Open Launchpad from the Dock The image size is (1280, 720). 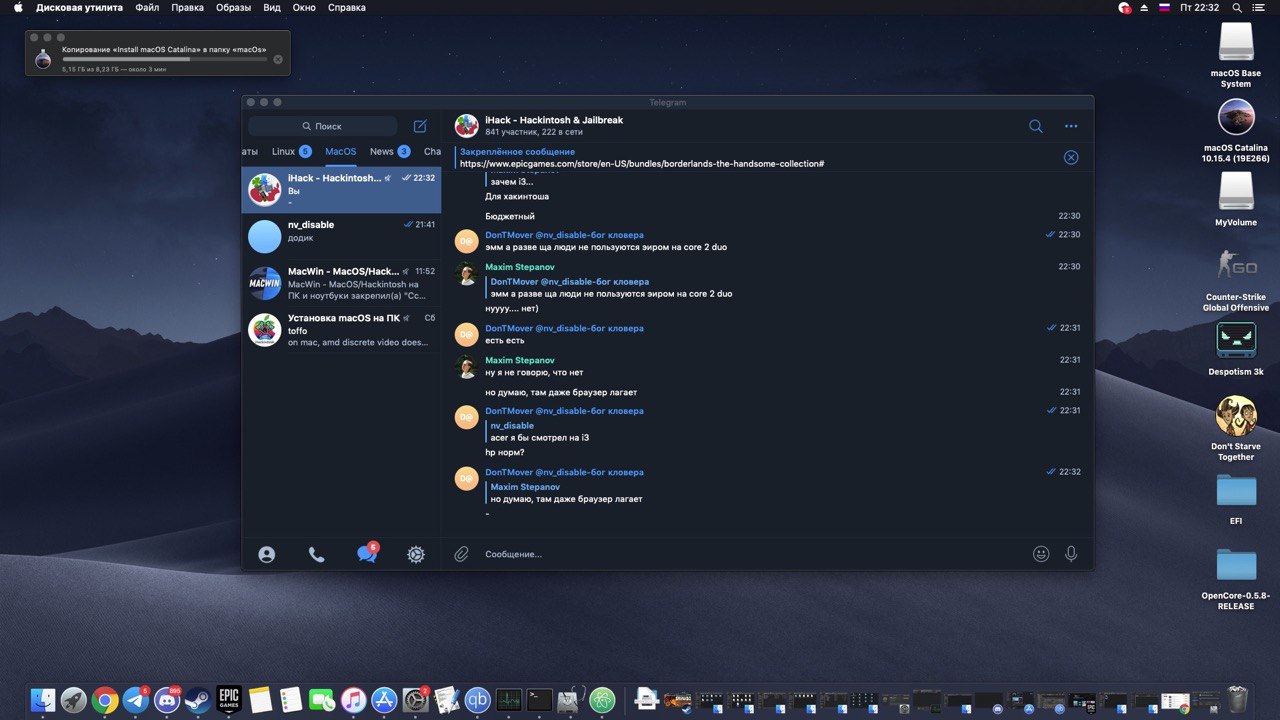click(74, 699)
